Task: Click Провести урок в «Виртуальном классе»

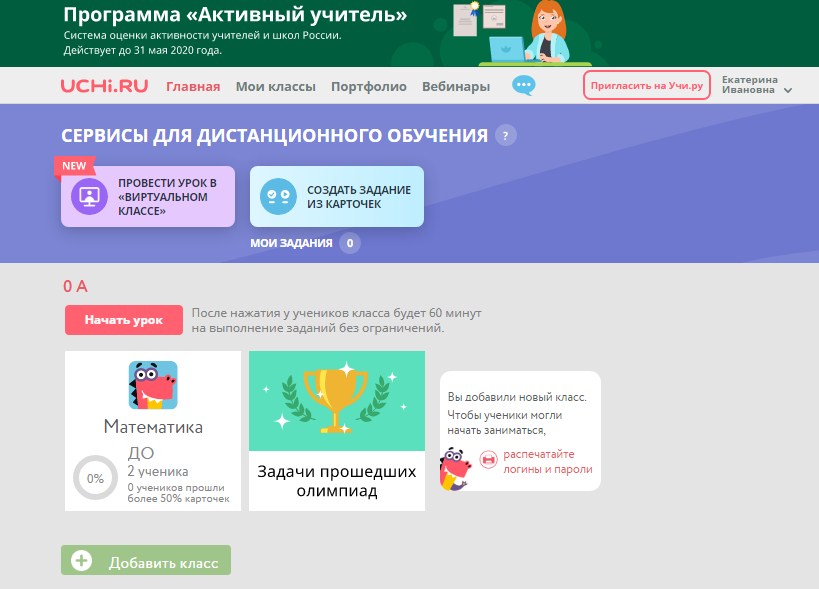Action: (x=148, y=196)
